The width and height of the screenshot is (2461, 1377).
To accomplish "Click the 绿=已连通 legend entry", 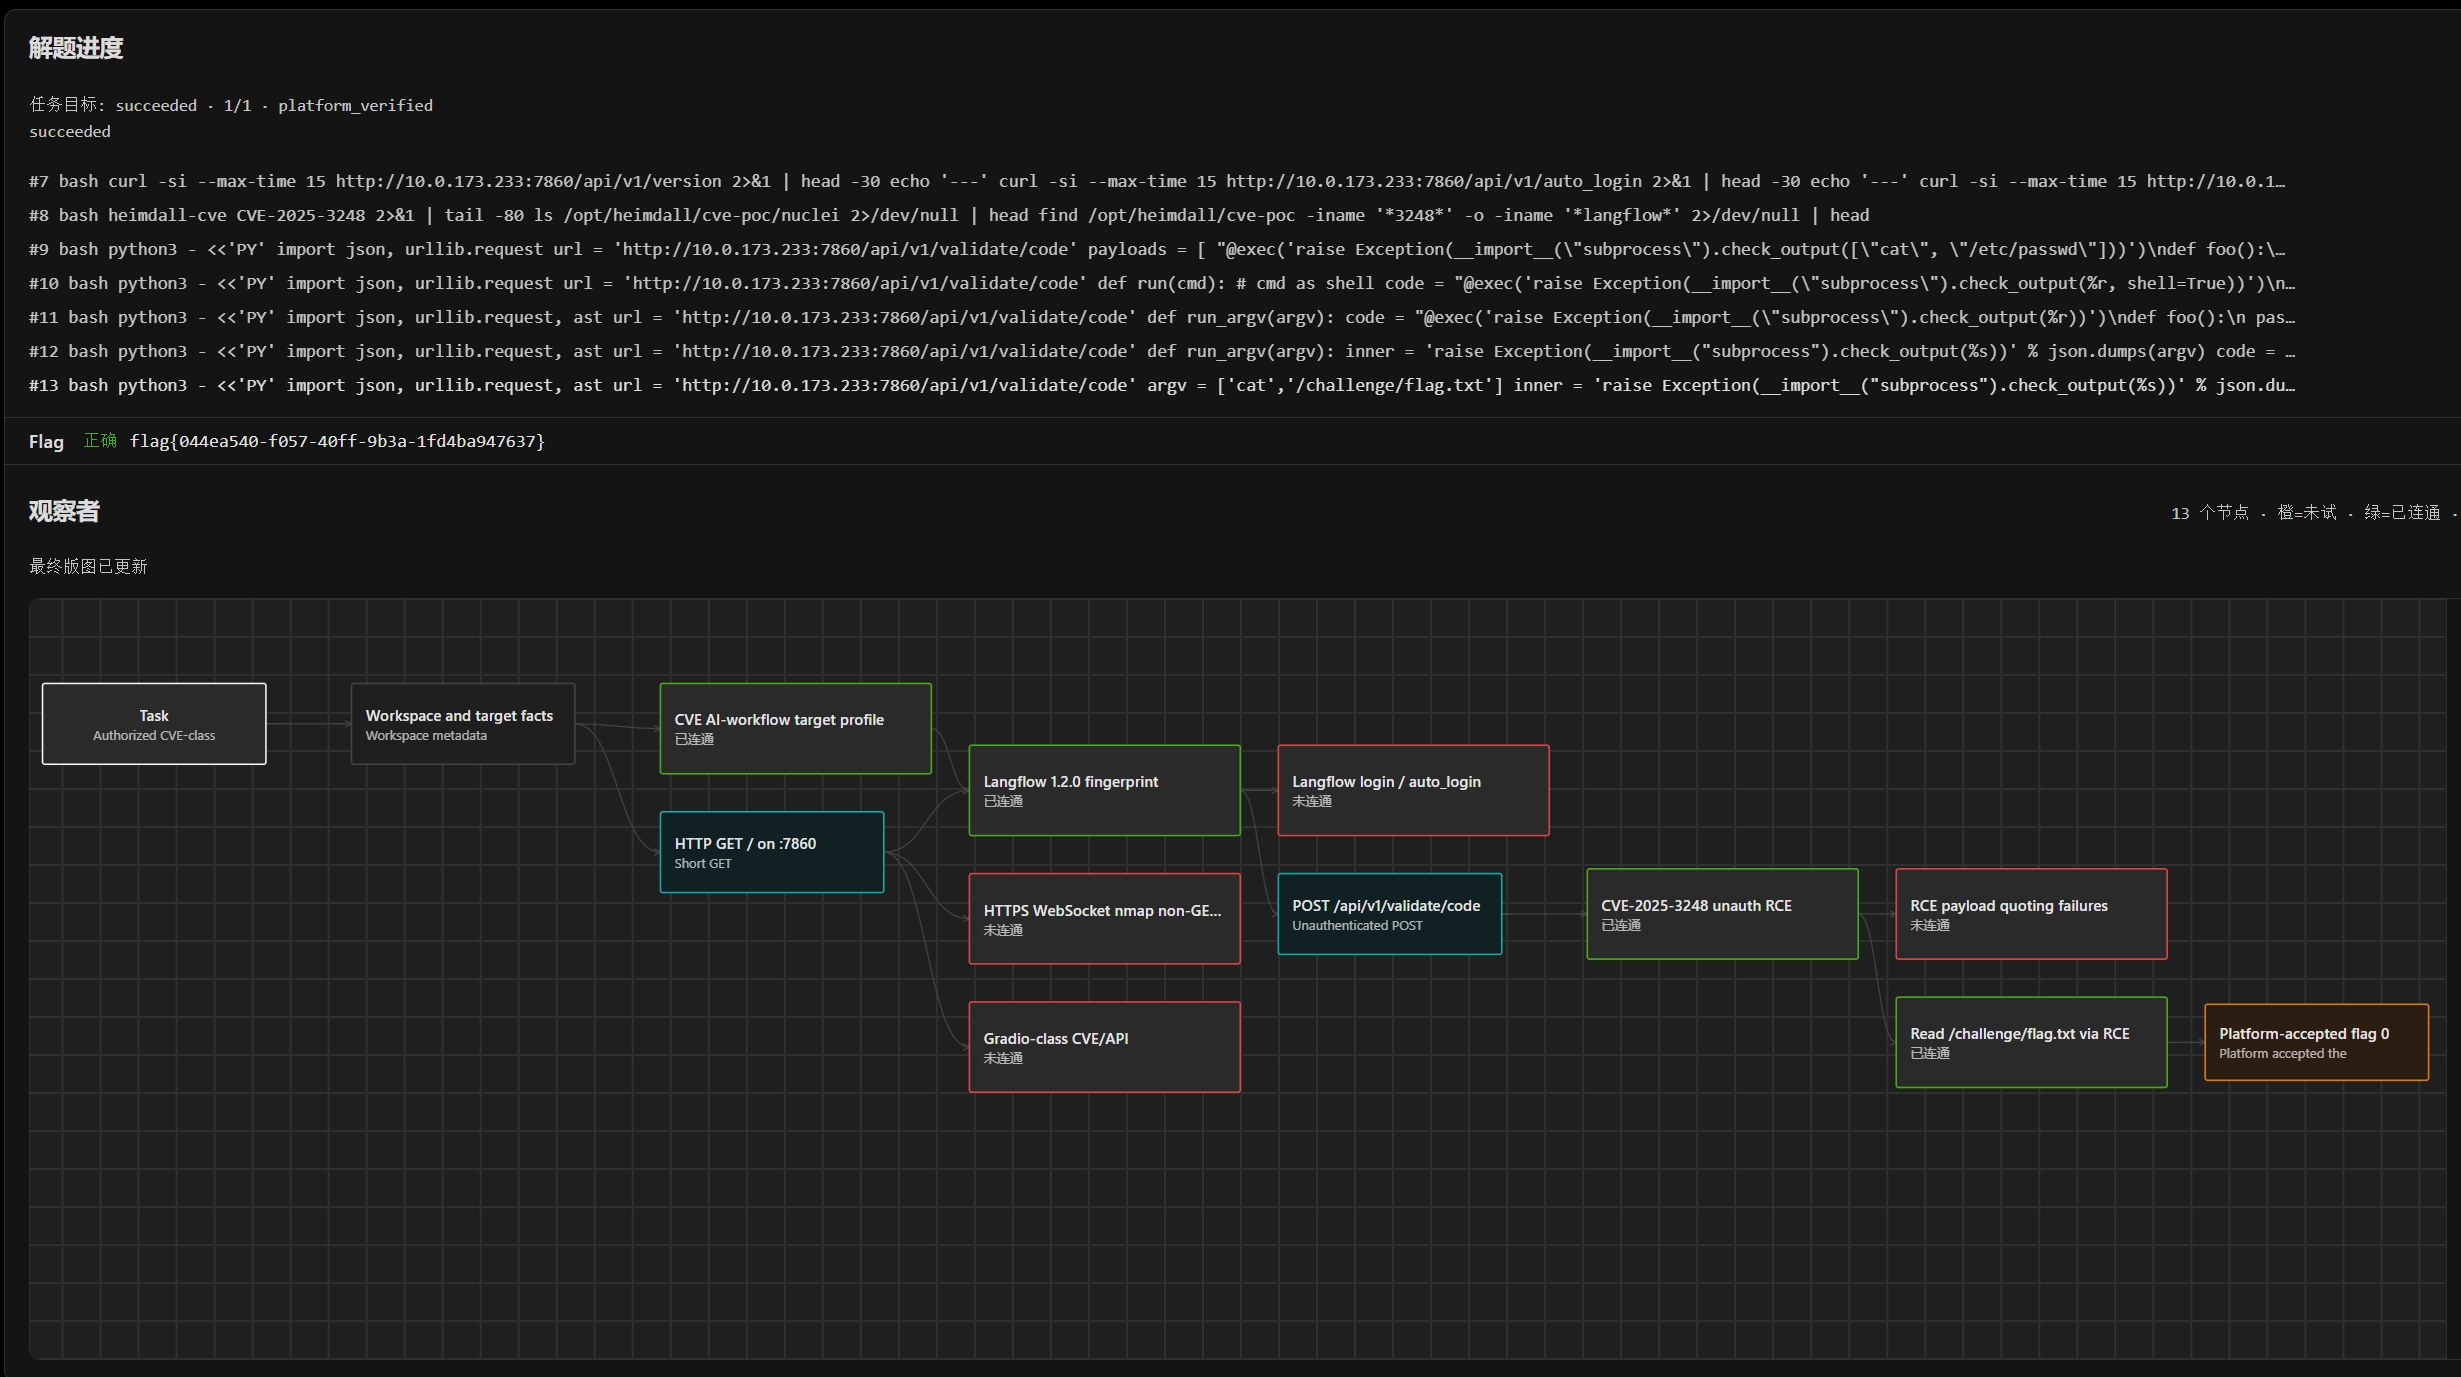I will pyautogui.click(x=2402, y=513).
